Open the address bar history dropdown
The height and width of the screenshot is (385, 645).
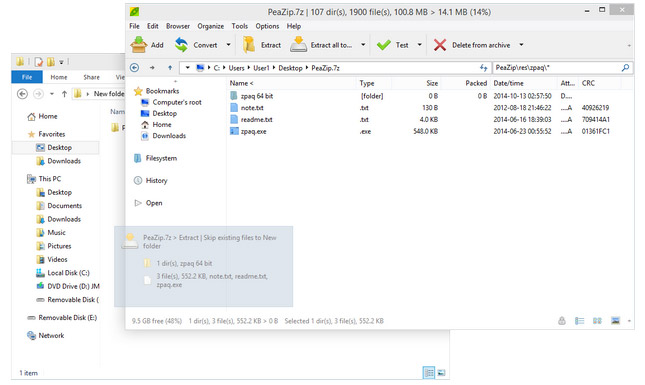pos(188,67)
